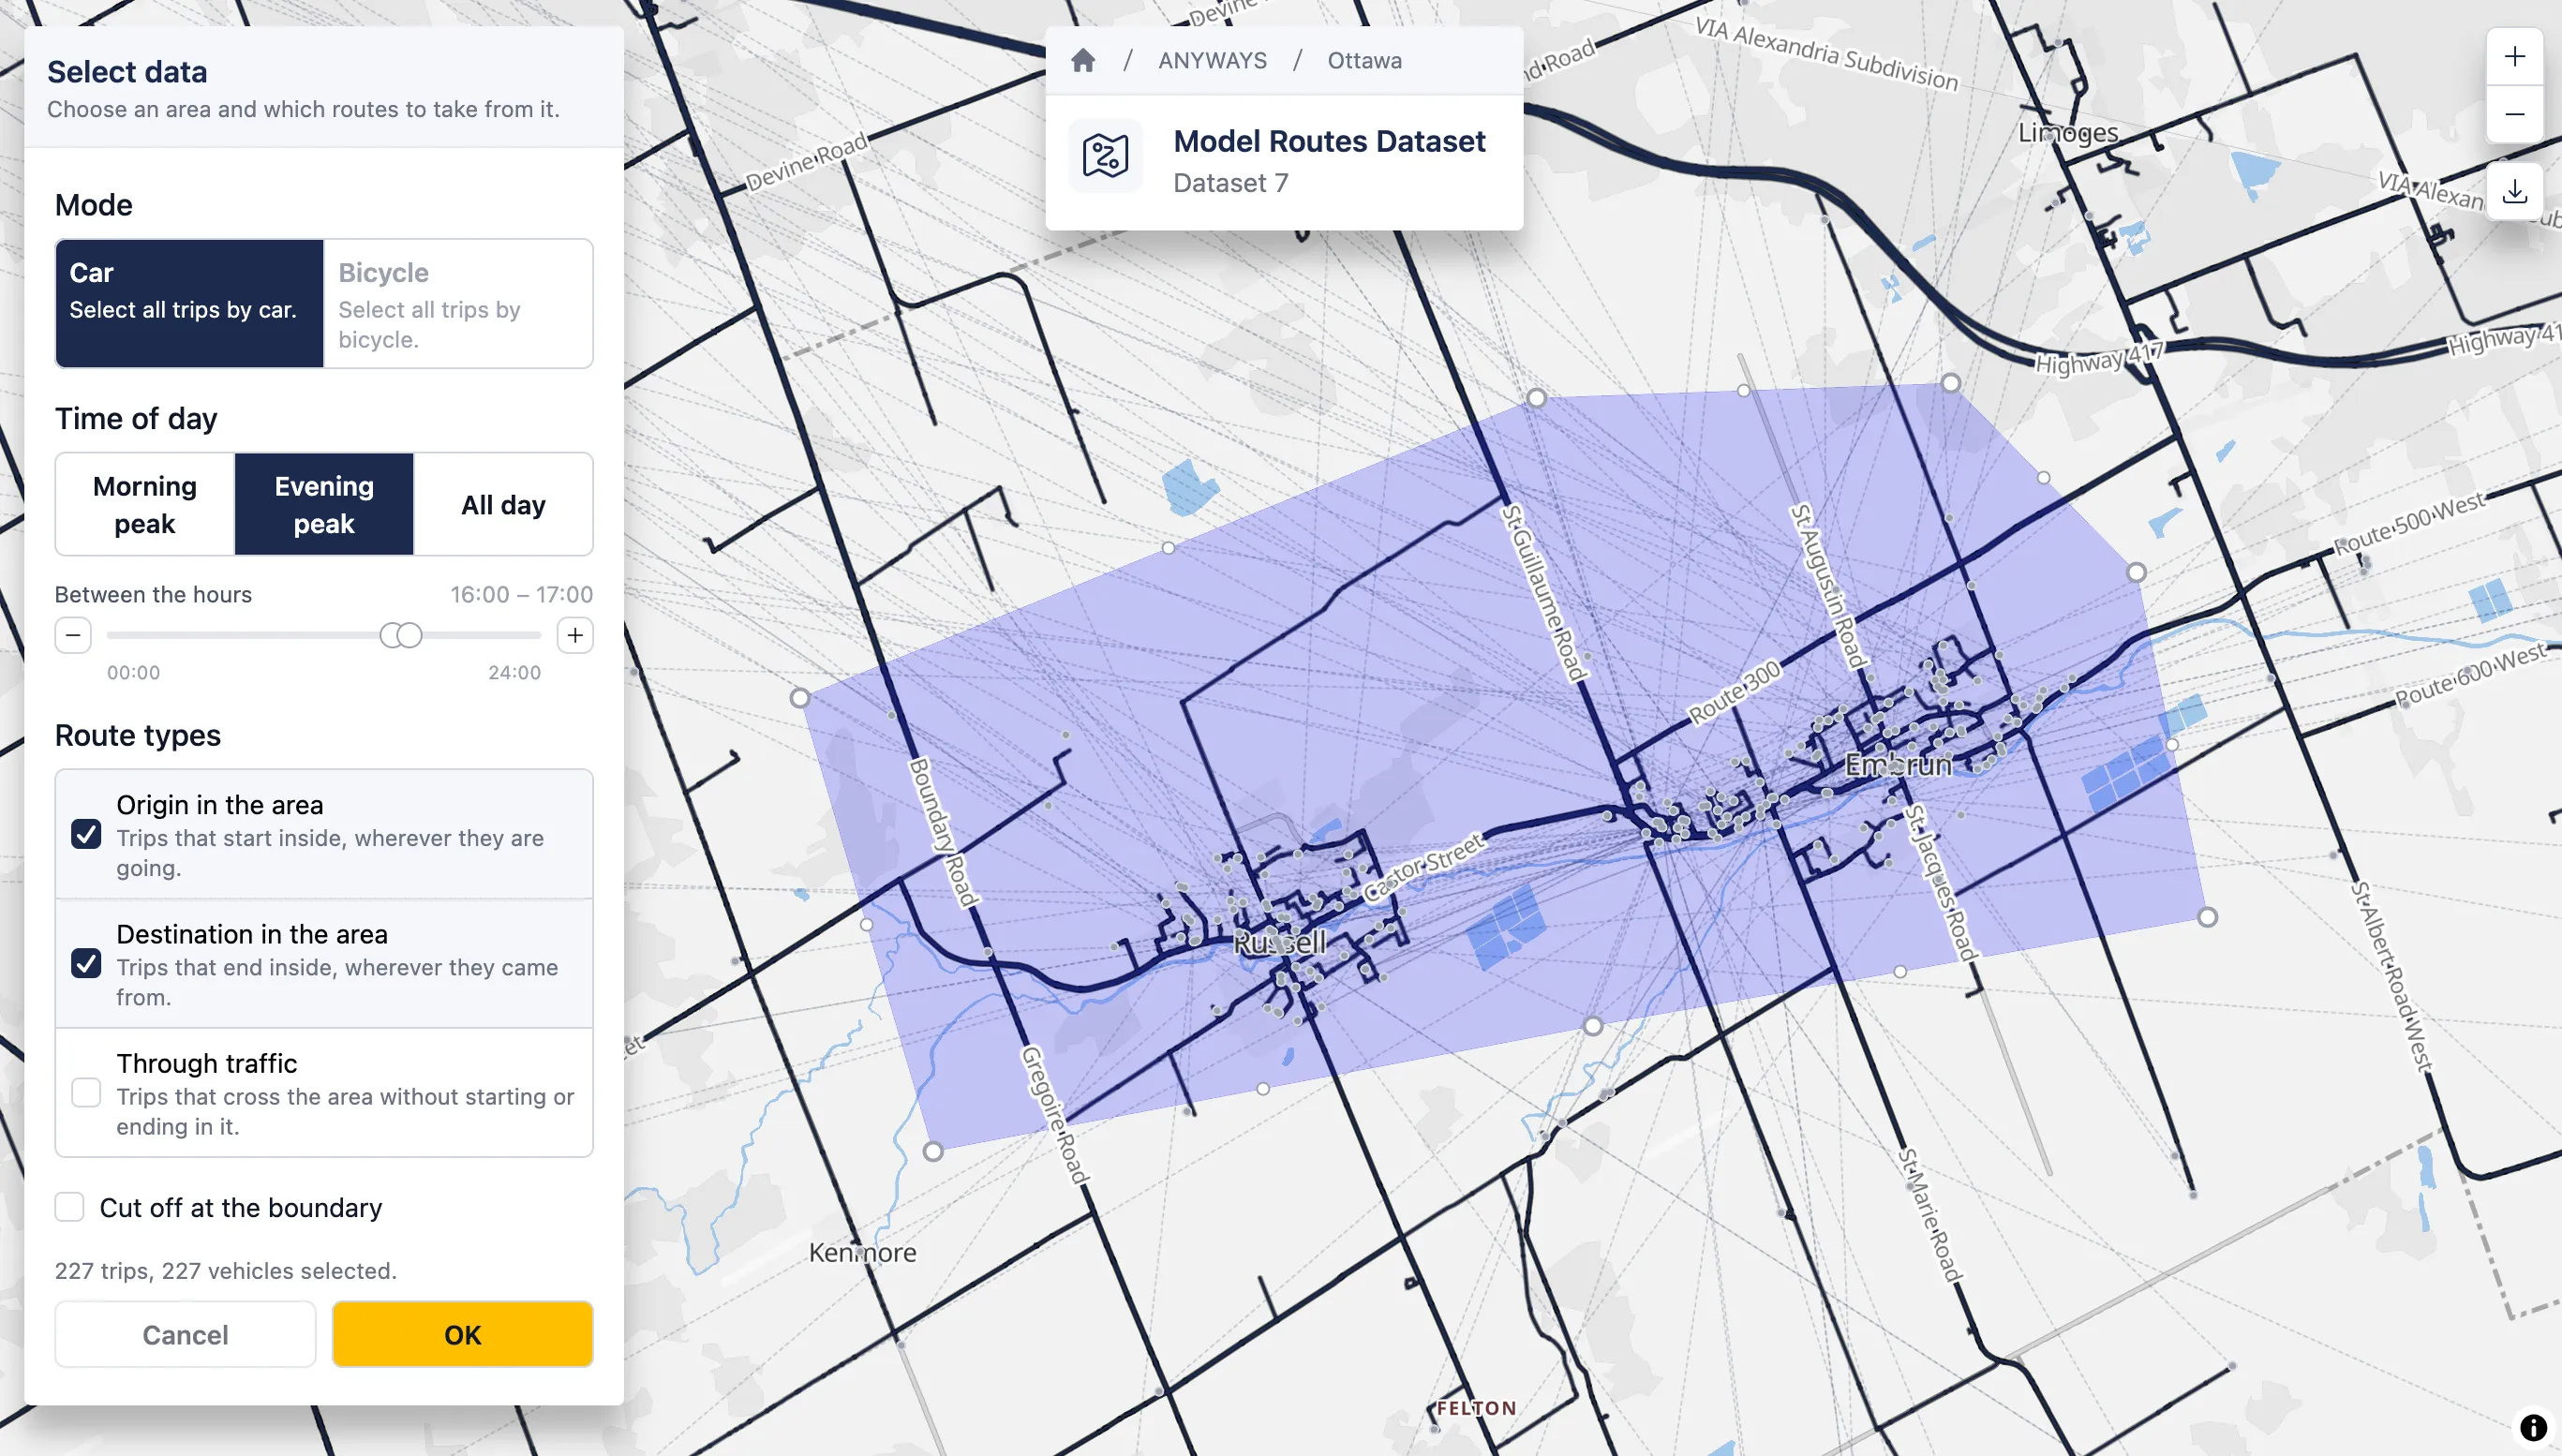Viewport: 2562px width, 1456px height.
Task: Click the 'Route 300' road label
Action: [x=1735, y=692]
